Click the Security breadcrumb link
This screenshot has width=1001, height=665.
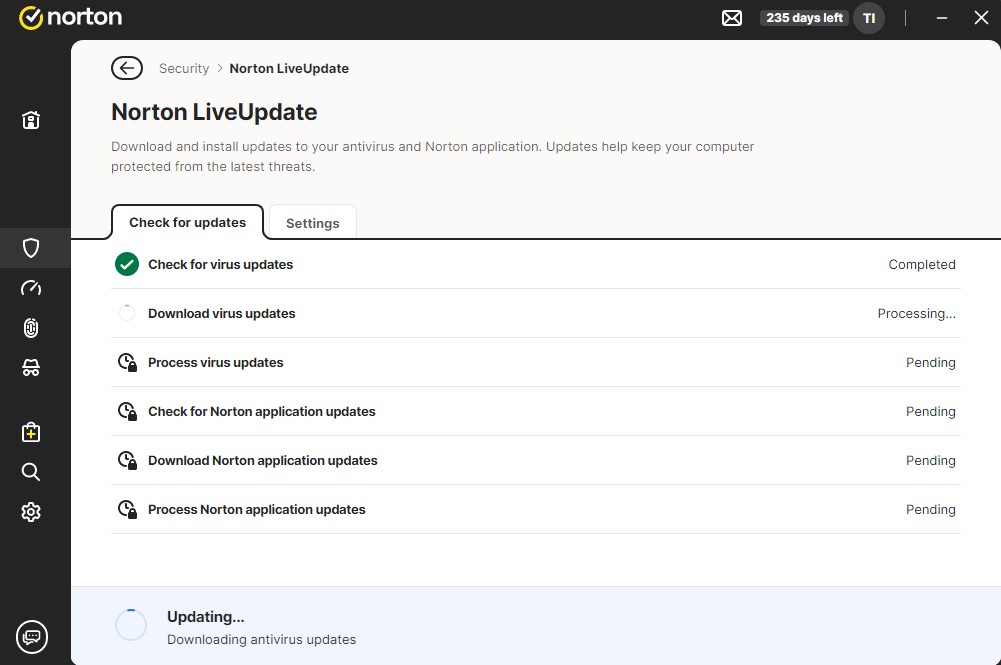184,69
